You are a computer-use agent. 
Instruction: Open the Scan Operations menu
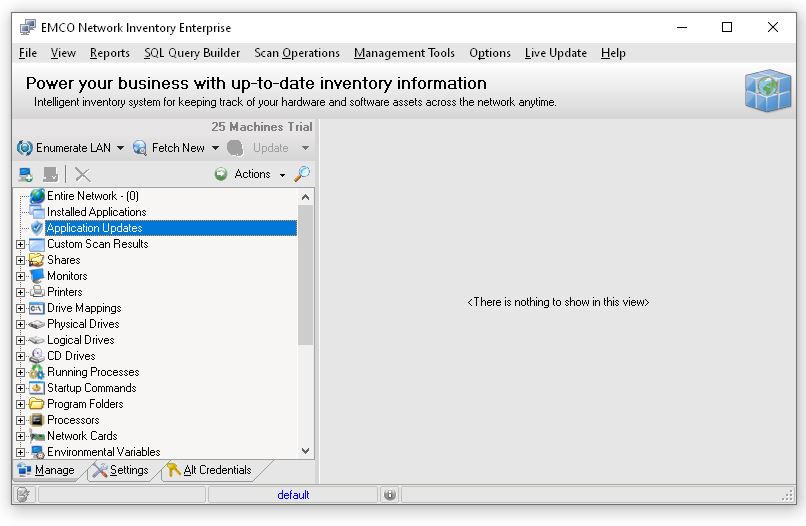pos(297,53)
